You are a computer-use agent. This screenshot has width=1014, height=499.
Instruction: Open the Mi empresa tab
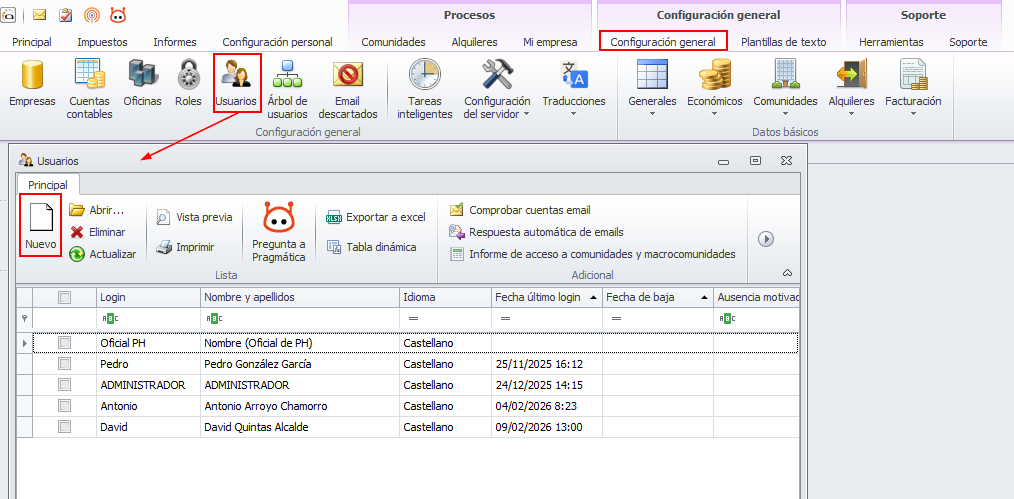click(550, 42)
